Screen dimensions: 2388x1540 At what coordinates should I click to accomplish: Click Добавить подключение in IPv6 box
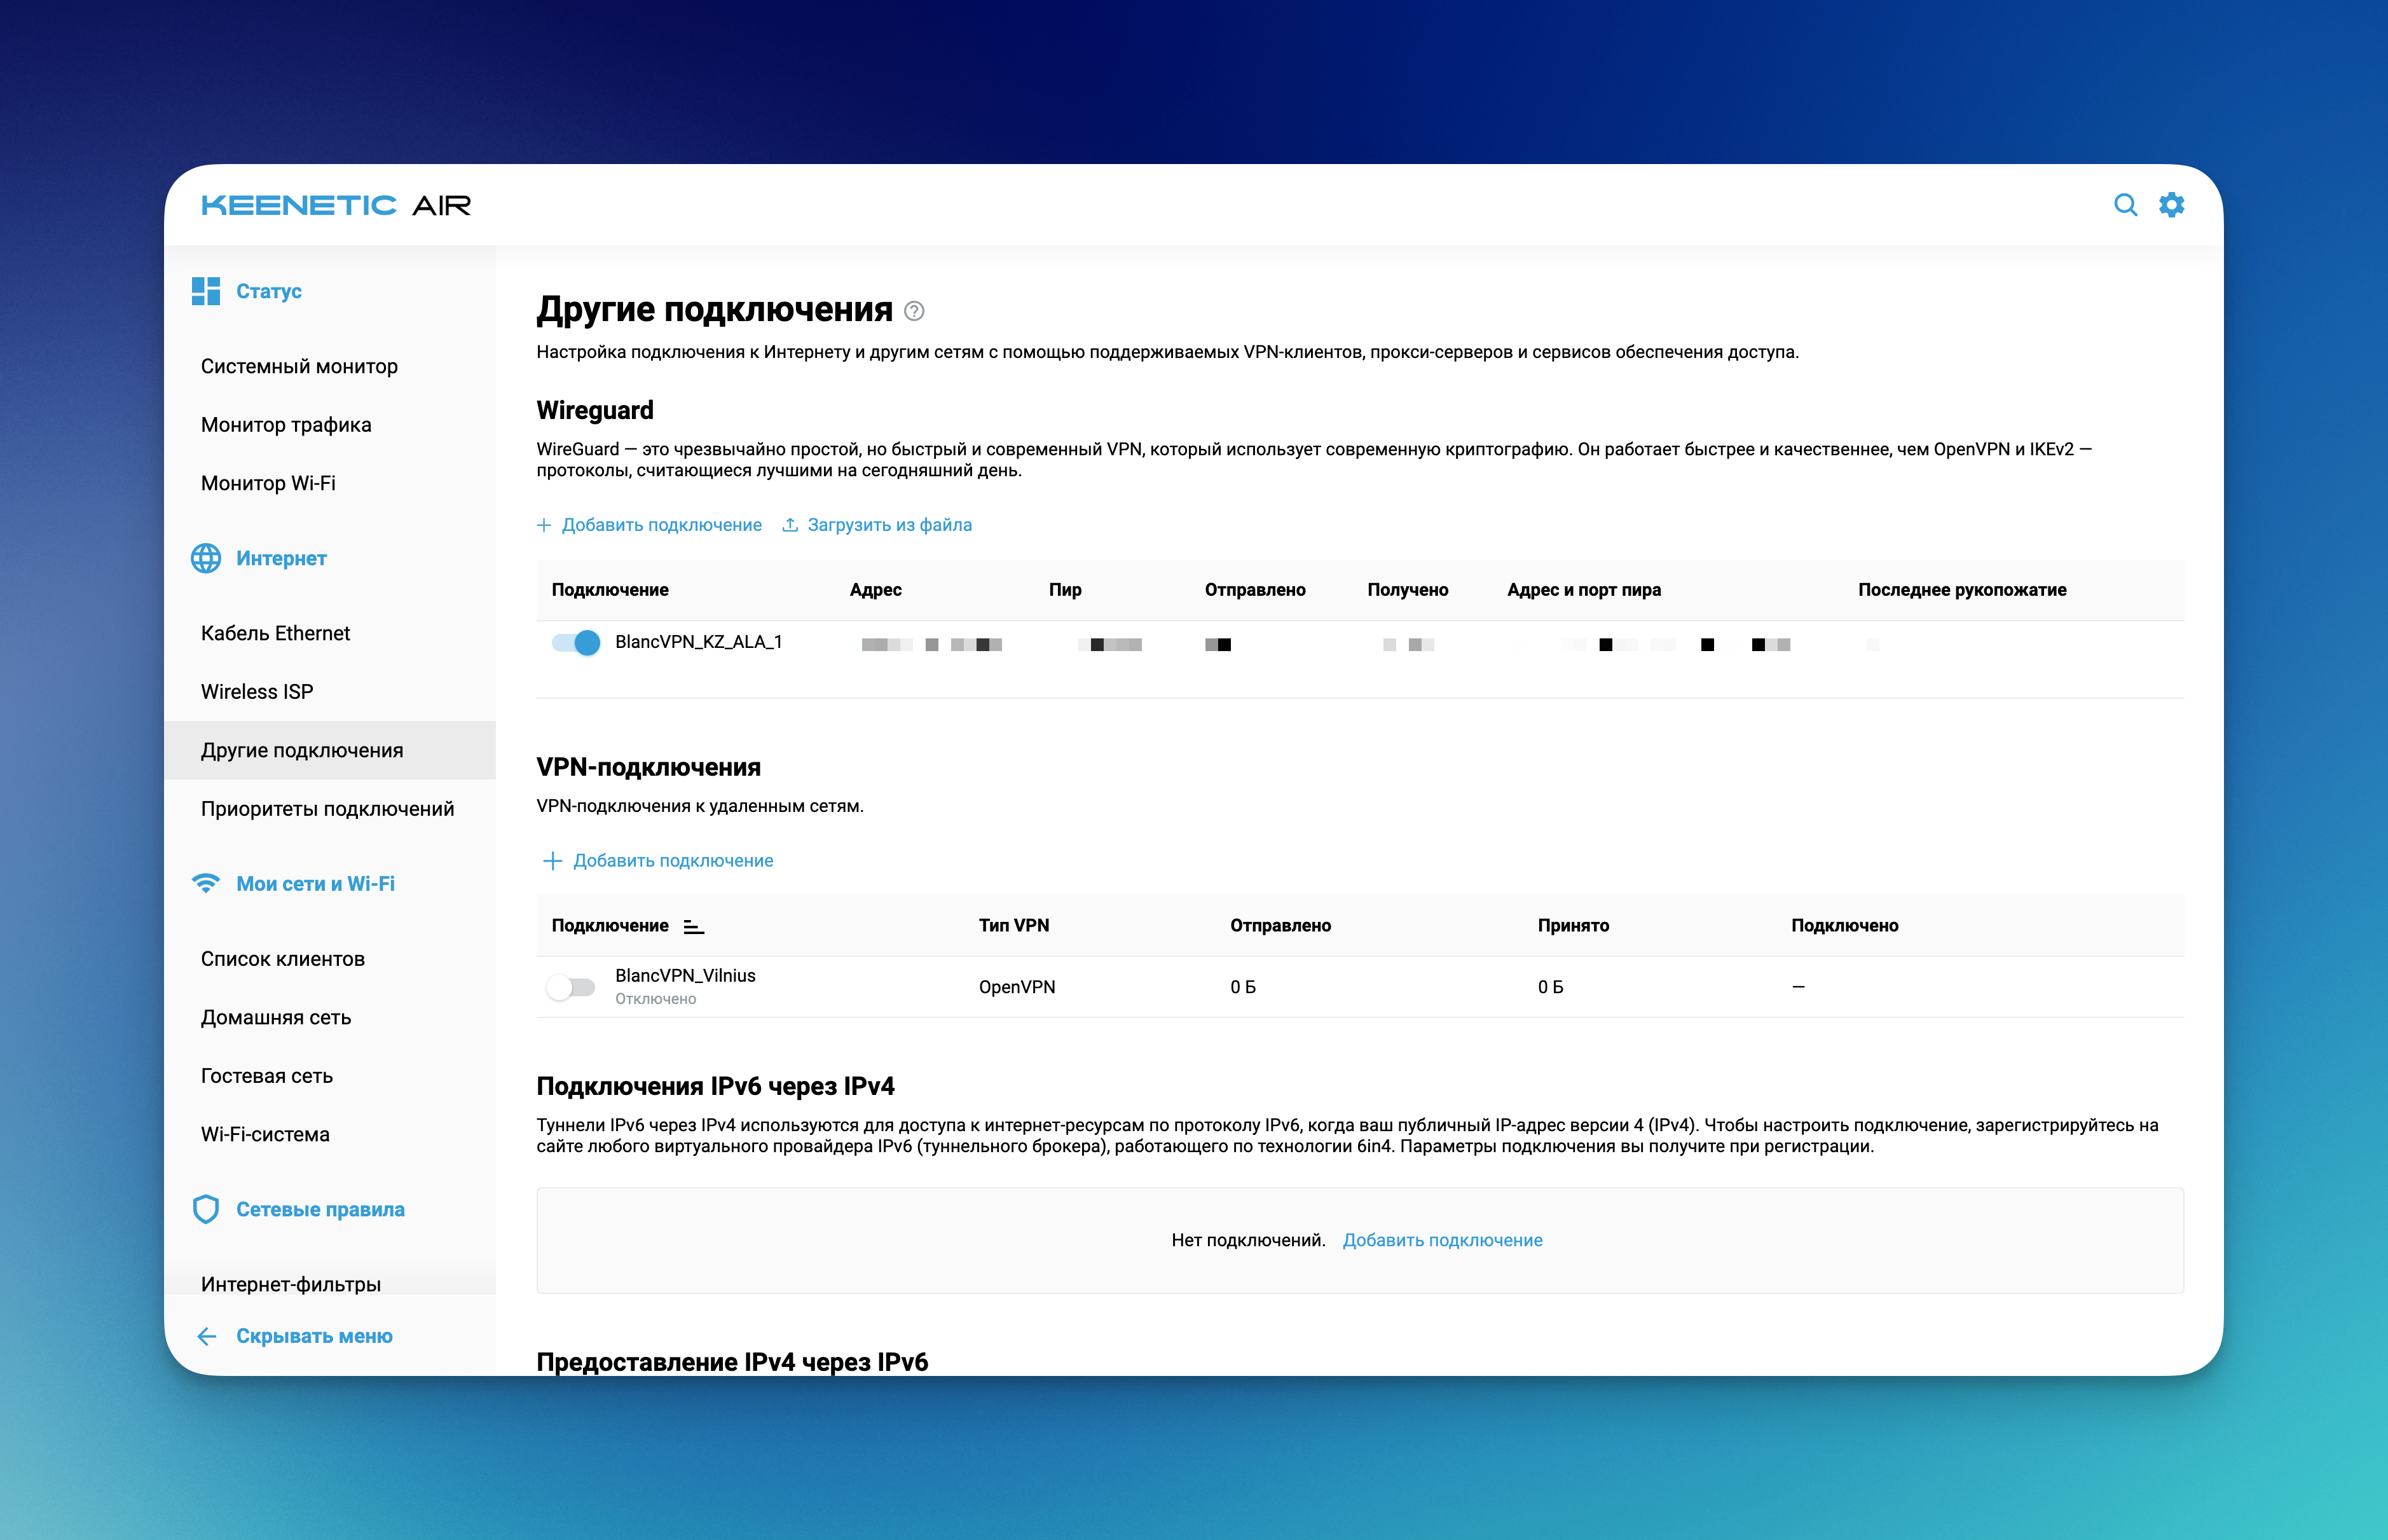(x=1442, y=1240)
